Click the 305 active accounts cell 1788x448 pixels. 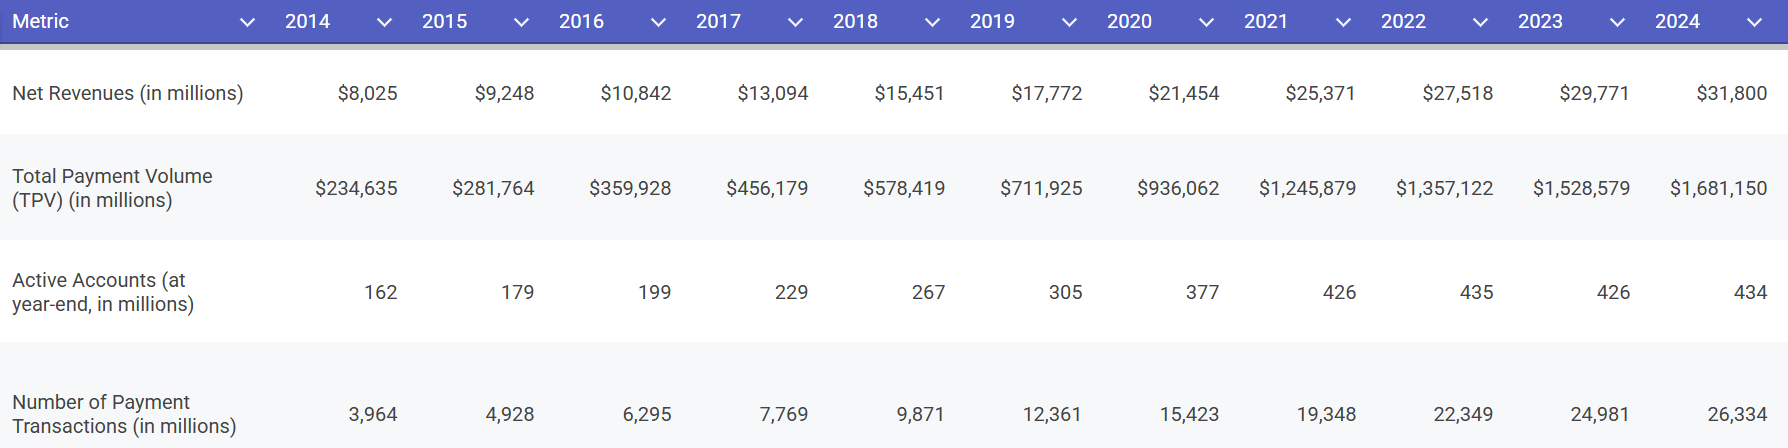pyautogui.click(x=1065, y=292)
